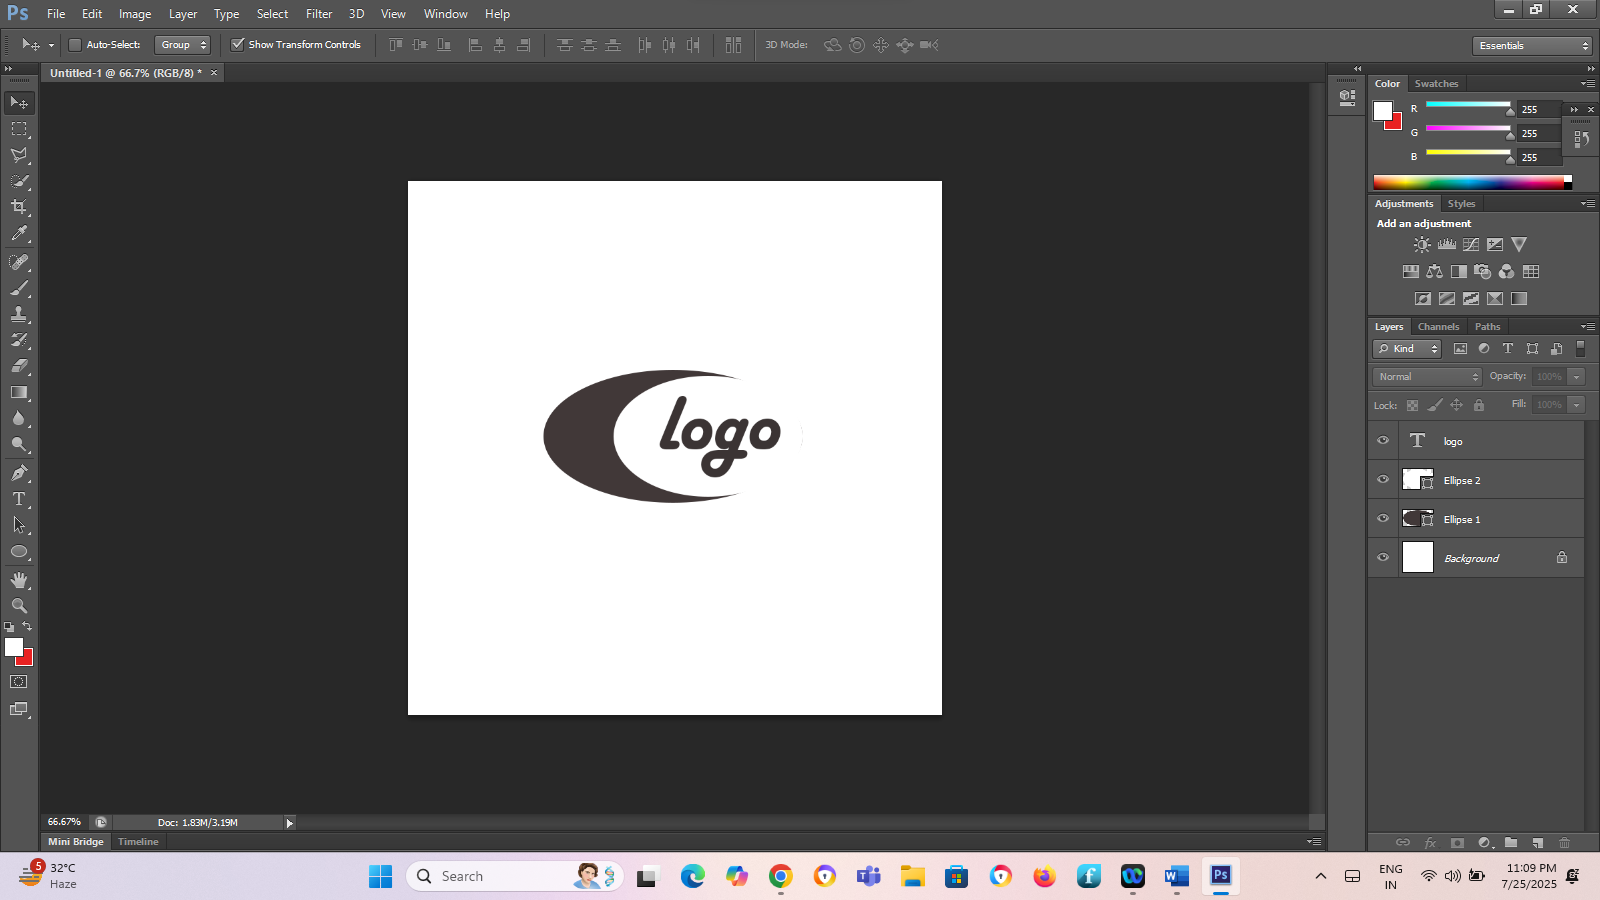1600x900 pixels.
Task: Click the Brightness/Contrast adjustment icon
Action: (x=1422, y=244)
